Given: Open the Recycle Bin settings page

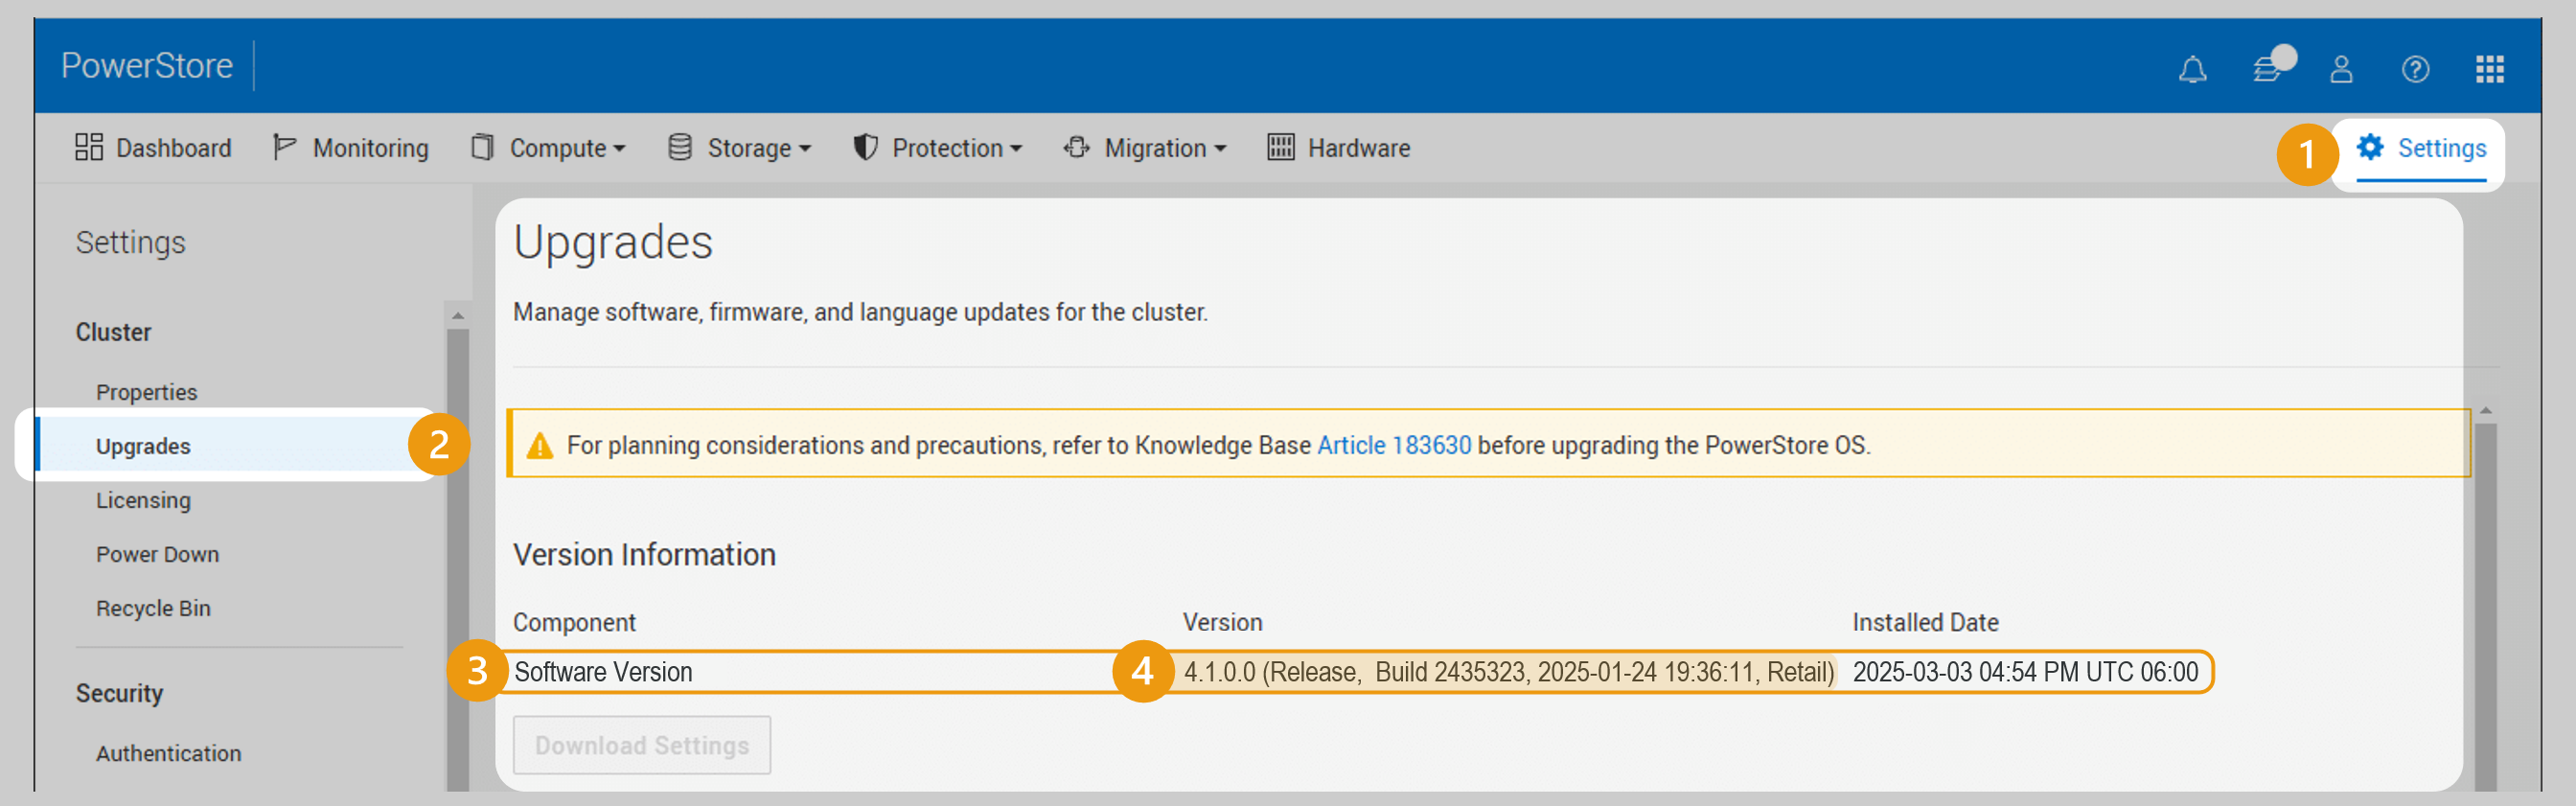Looking at the screenshot, I should tap(153, 608).
